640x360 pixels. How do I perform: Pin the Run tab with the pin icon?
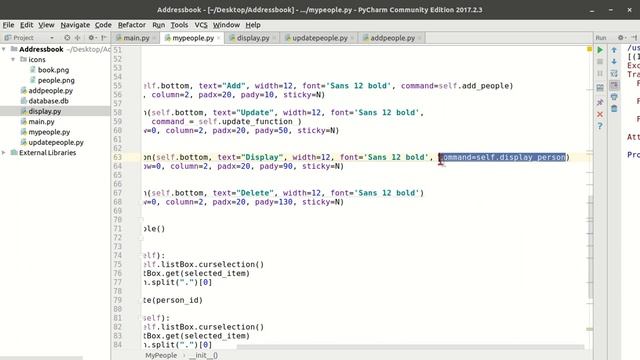coord(600,102)
